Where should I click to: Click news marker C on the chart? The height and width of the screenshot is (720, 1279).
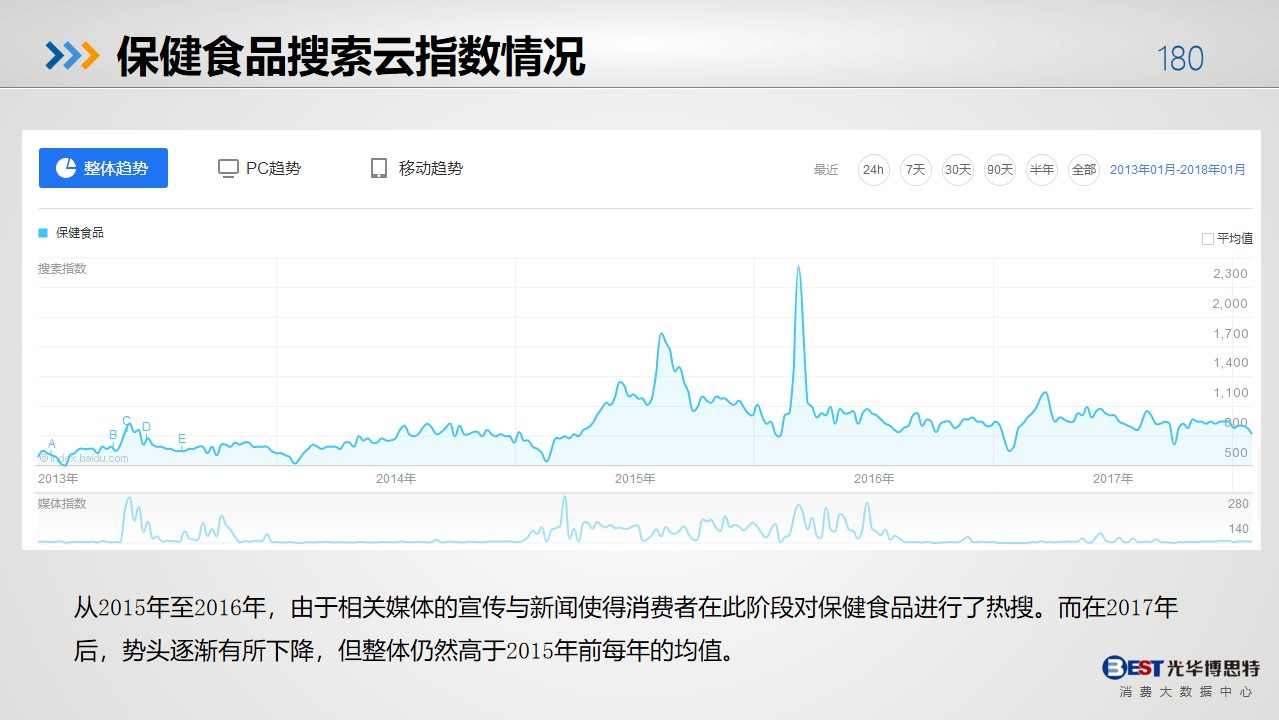tap(127, 421)
